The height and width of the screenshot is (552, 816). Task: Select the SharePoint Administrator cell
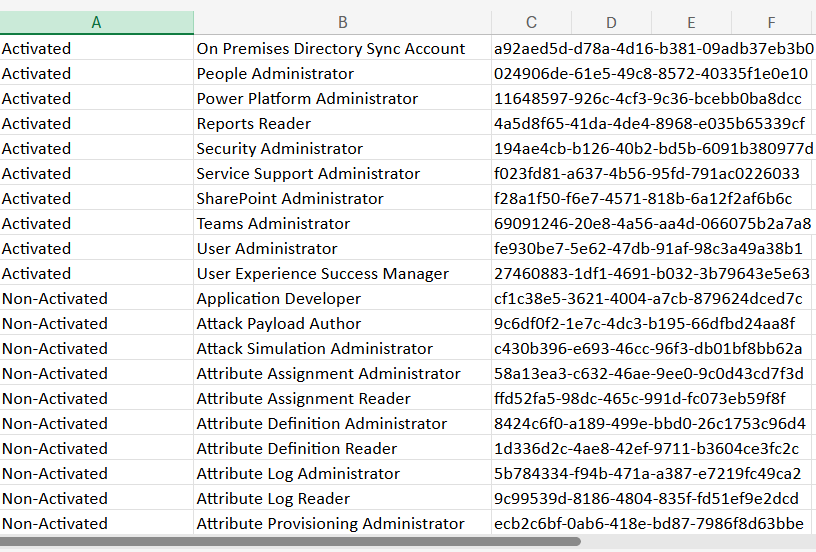pos(290,199)
